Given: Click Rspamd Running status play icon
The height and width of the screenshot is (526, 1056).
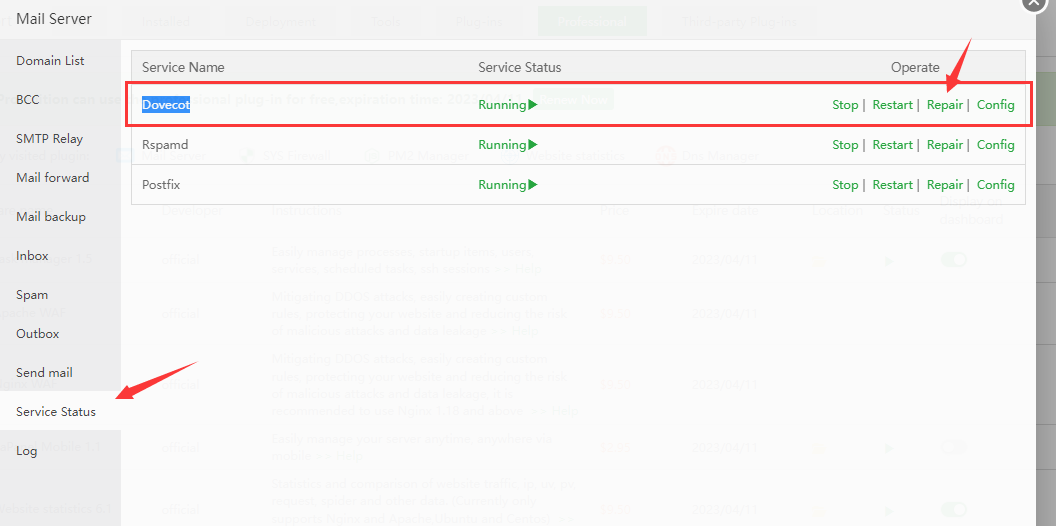Looking at the screenshot, I should tap(533, 145).
